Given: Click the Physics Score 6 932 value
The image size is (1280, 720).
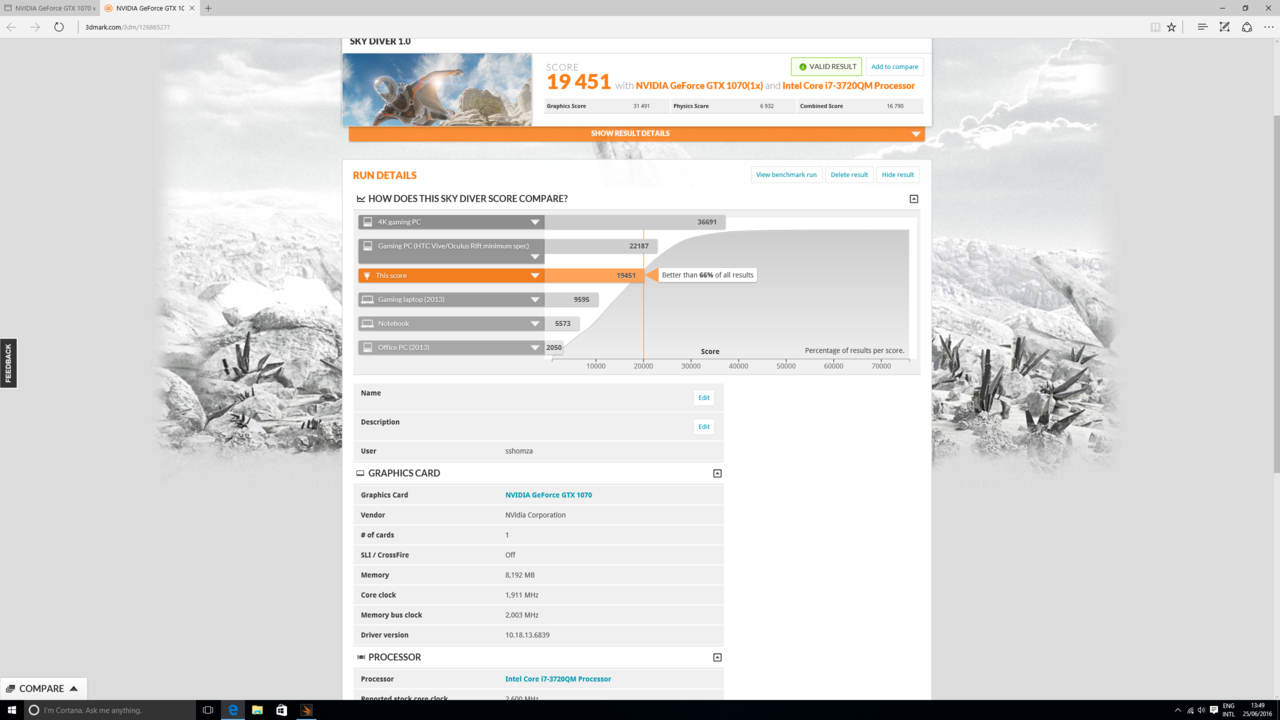Looking at the screenshot, I should click(x=767, y=106).
